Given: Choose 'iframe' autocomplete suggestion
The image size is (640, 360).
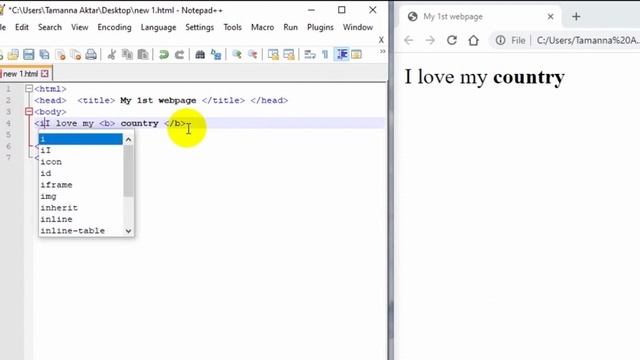Looking at the screenshot, I should click(x=80, y=185).
